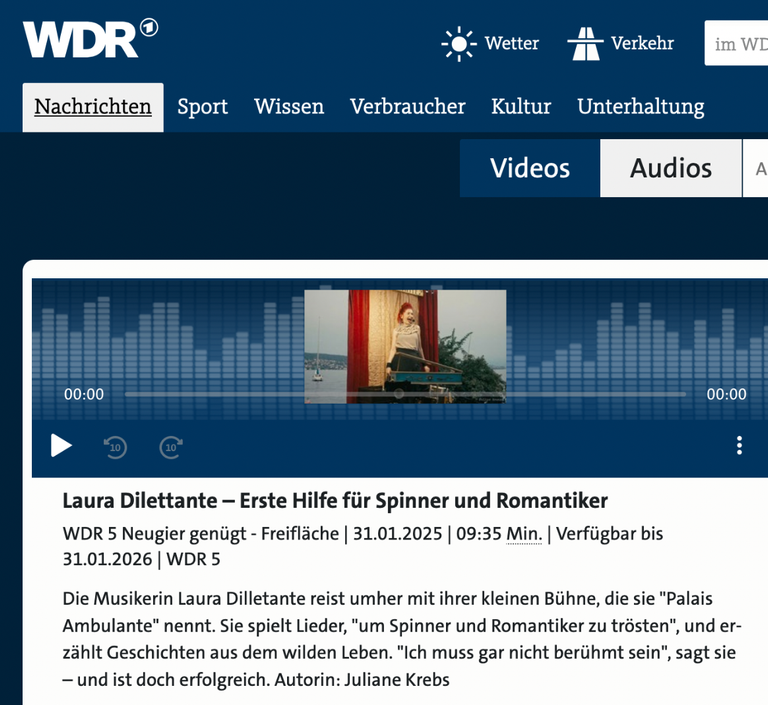Image resolution: width=768 pixels, height=705 pixels.
Task: Open the Wissen menu item
Action: click(289, 107)
